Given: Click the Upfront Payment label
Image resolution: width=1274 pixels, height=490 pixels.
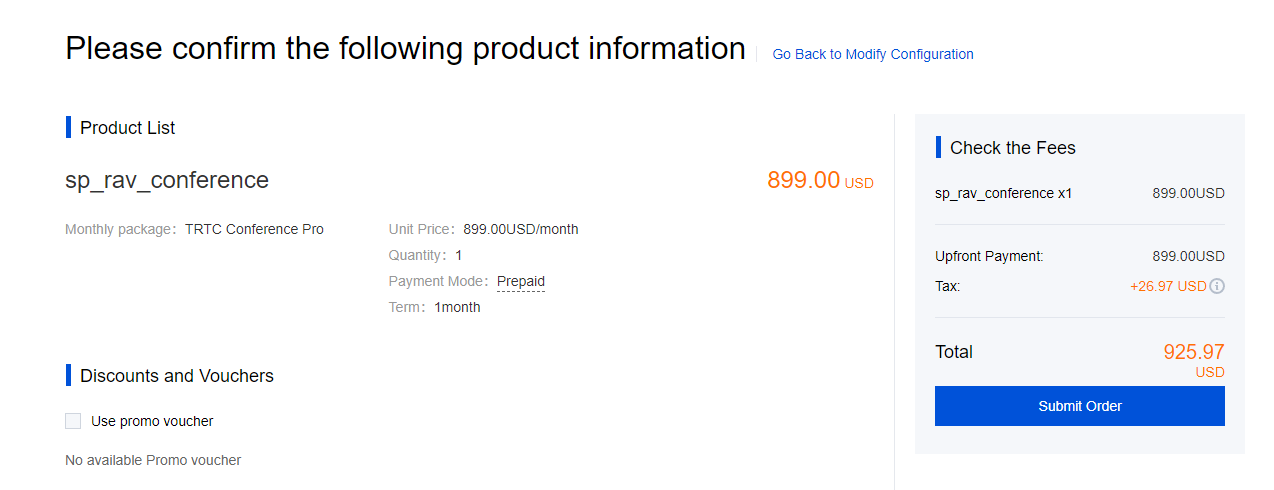Looking at the screenshot, I should [x=988, y=256].
